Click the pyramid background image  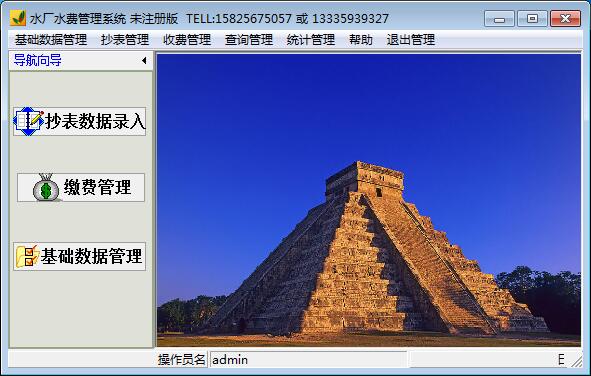click(x=369, y=200)
